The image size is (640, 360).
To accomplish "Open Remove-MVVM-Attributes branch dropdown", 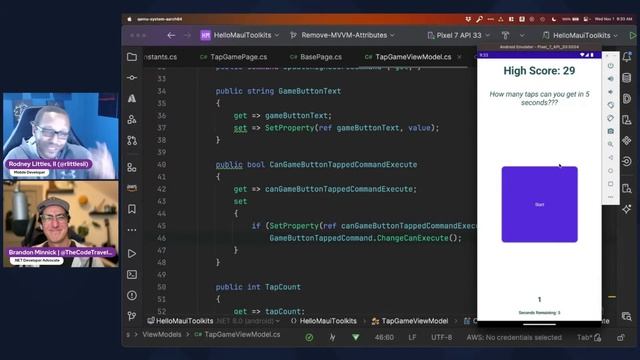I will point(342,36).
